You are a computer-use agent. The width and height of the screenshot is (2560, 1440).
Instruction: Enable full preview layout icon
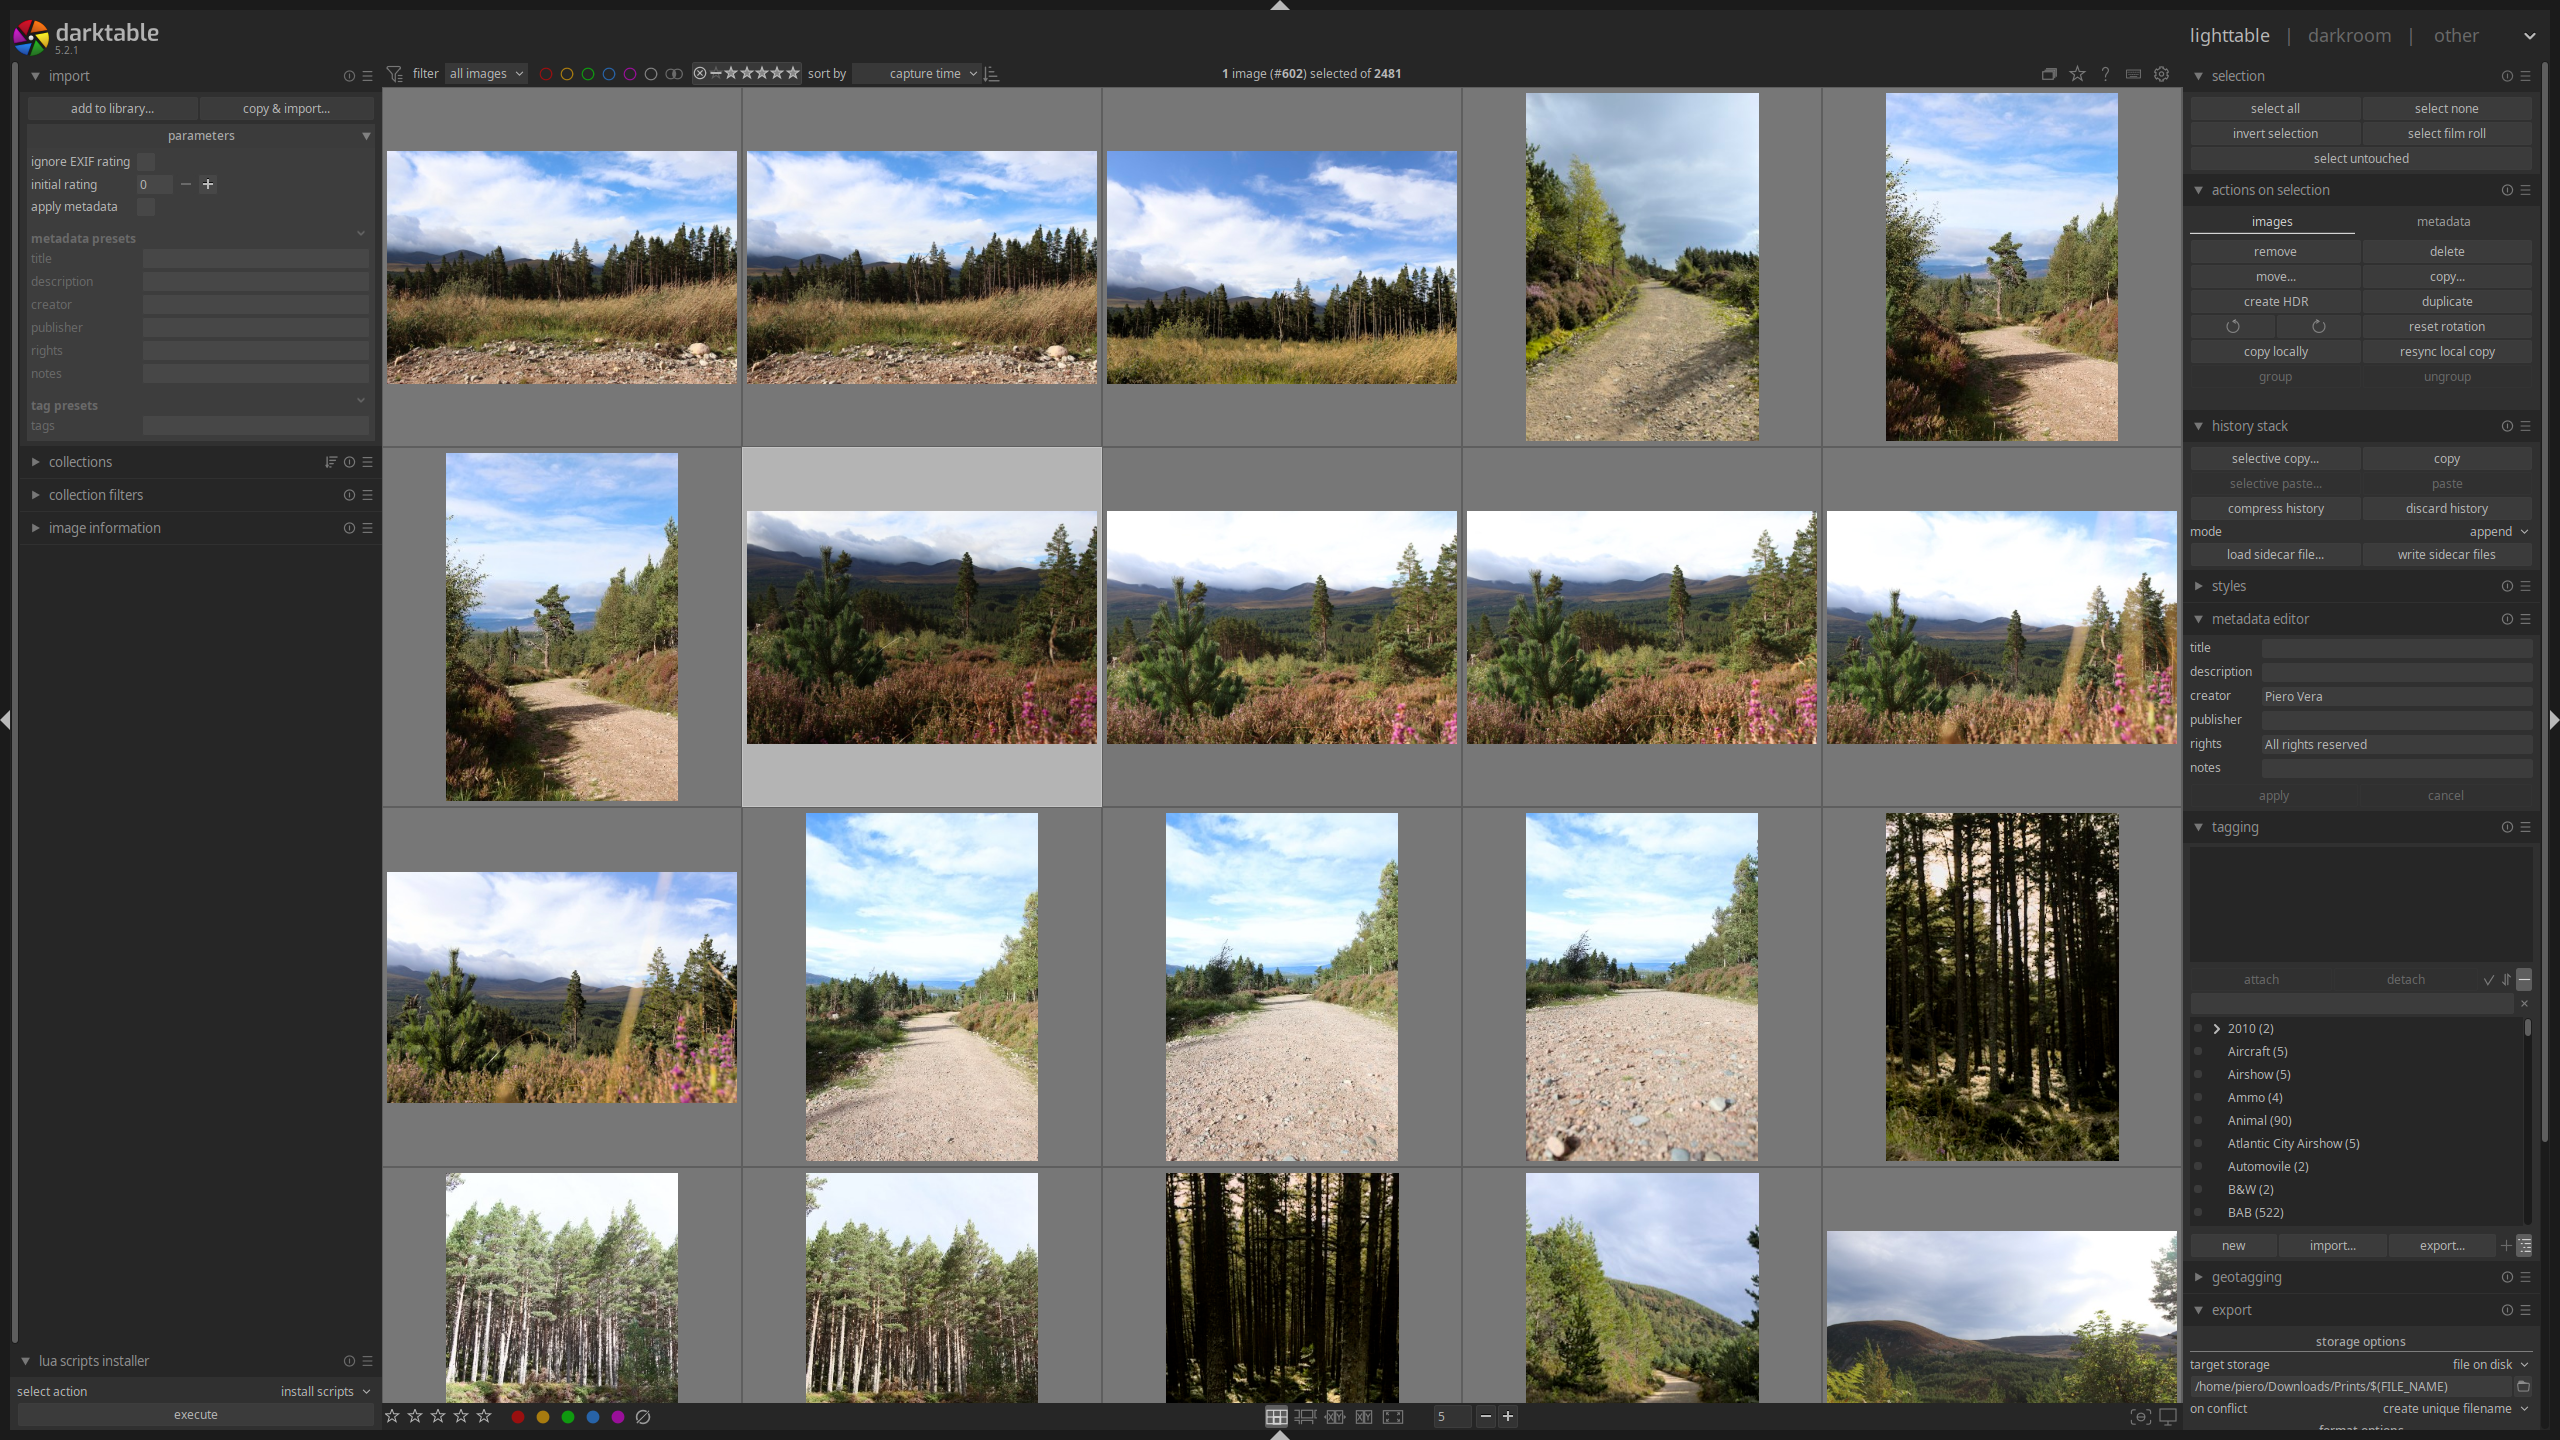pyautogui.click(x=1393, y=1416)
